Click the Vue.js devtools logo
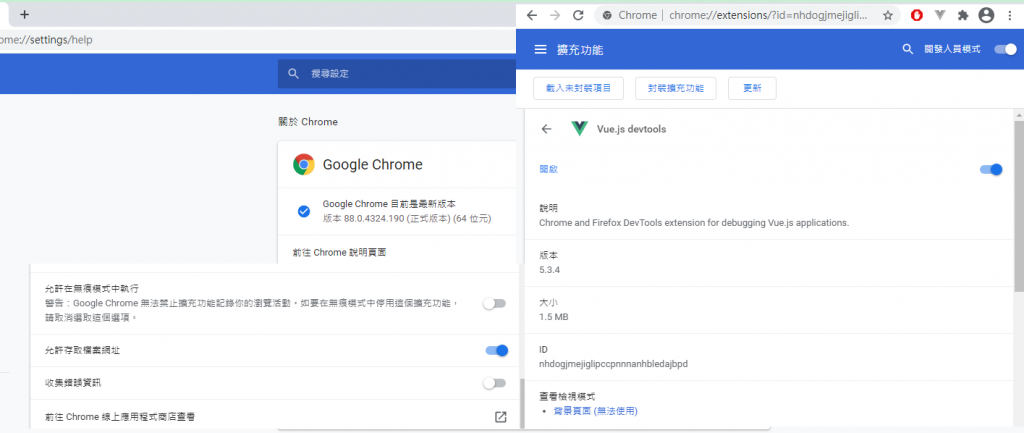Image resolution: width=1024 pixels, height=433 pixels. (579, 129)
